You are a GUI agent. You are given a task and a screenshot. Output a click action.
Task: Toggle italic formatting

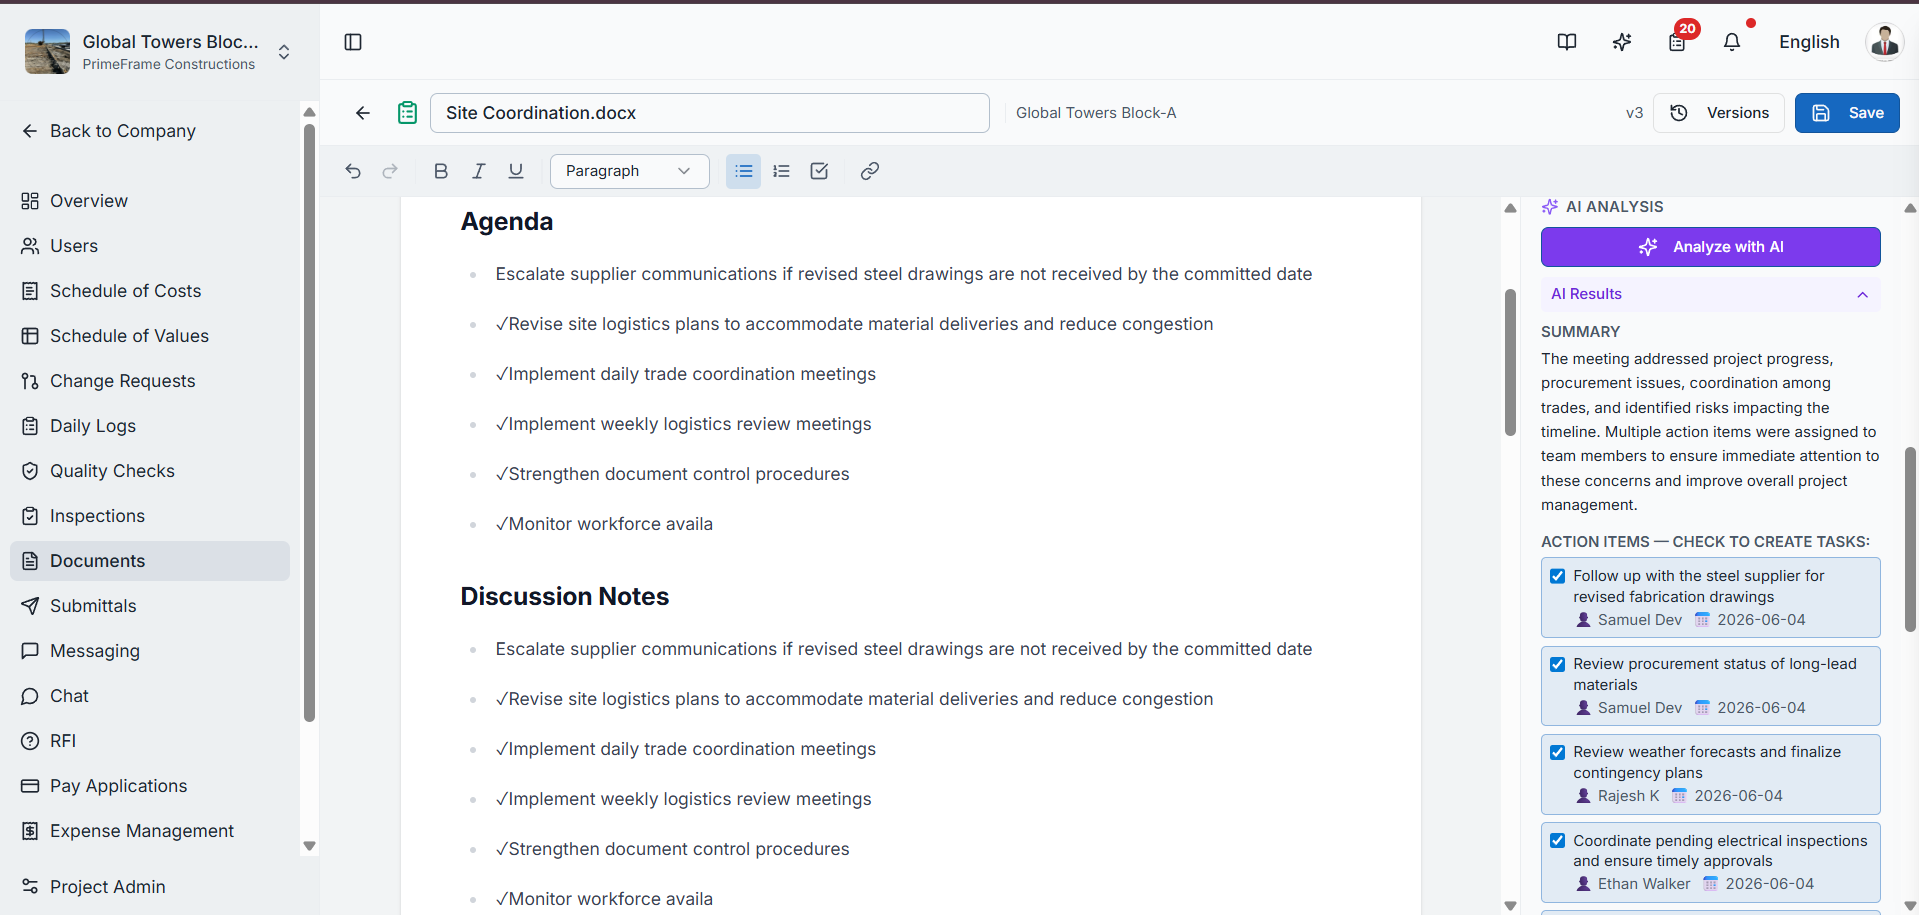coord(479,171)
